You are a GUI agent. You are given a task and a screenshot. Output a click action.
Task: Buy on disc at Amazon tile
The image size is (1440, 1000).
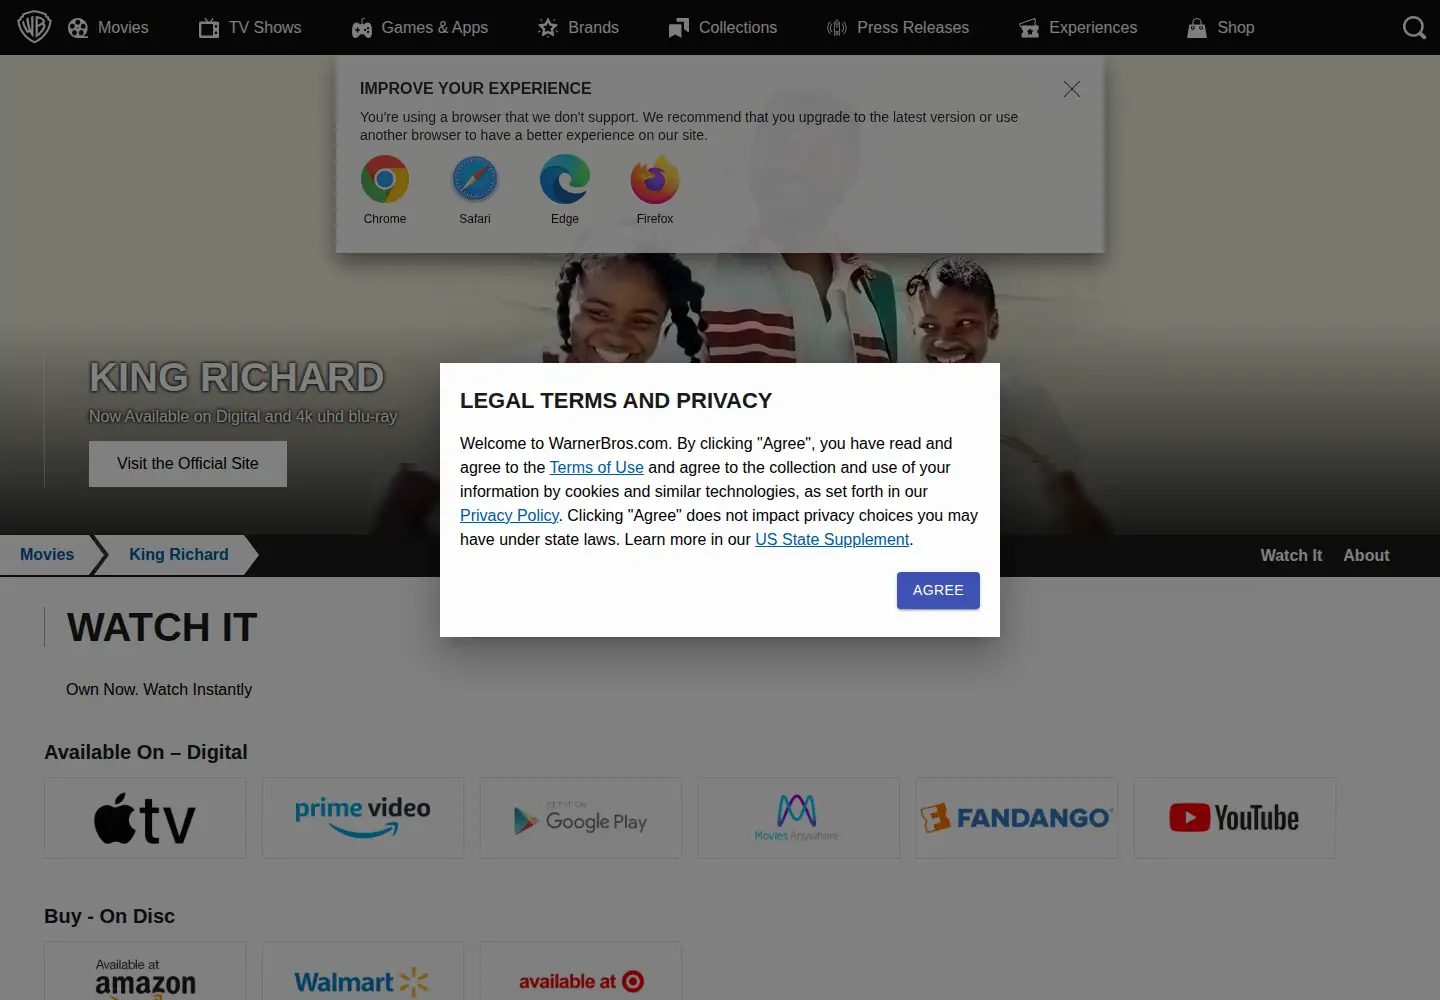[x=145, y=971]
